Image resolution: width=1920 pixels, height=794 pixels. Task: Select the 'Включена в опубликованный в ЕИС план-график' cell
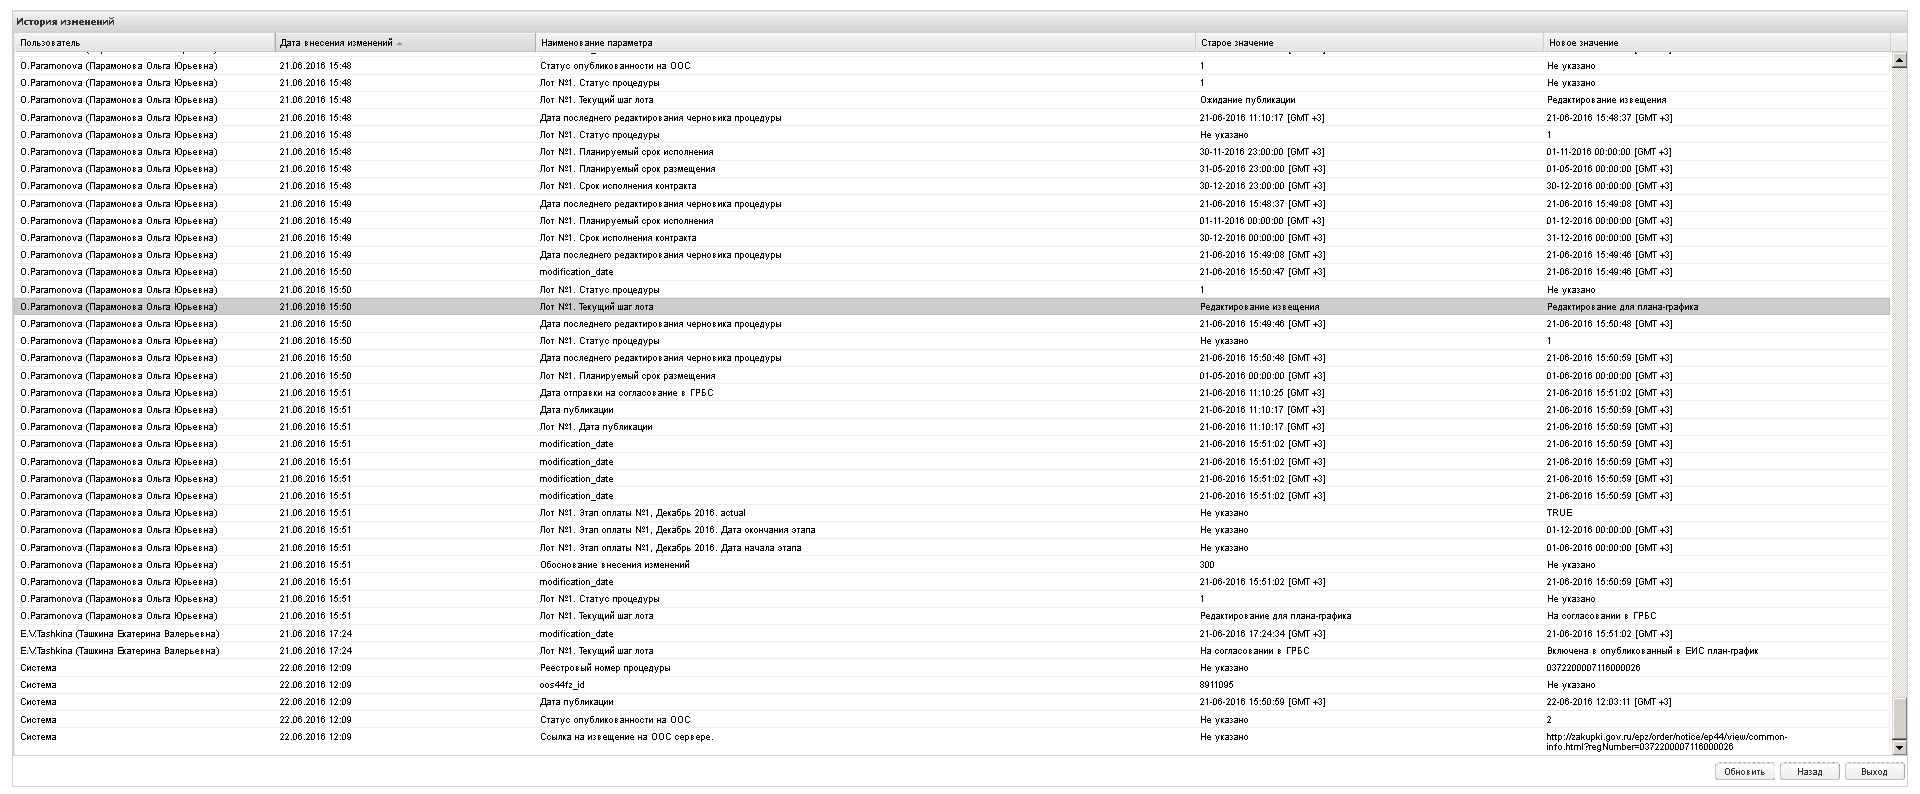point(1652,651)
